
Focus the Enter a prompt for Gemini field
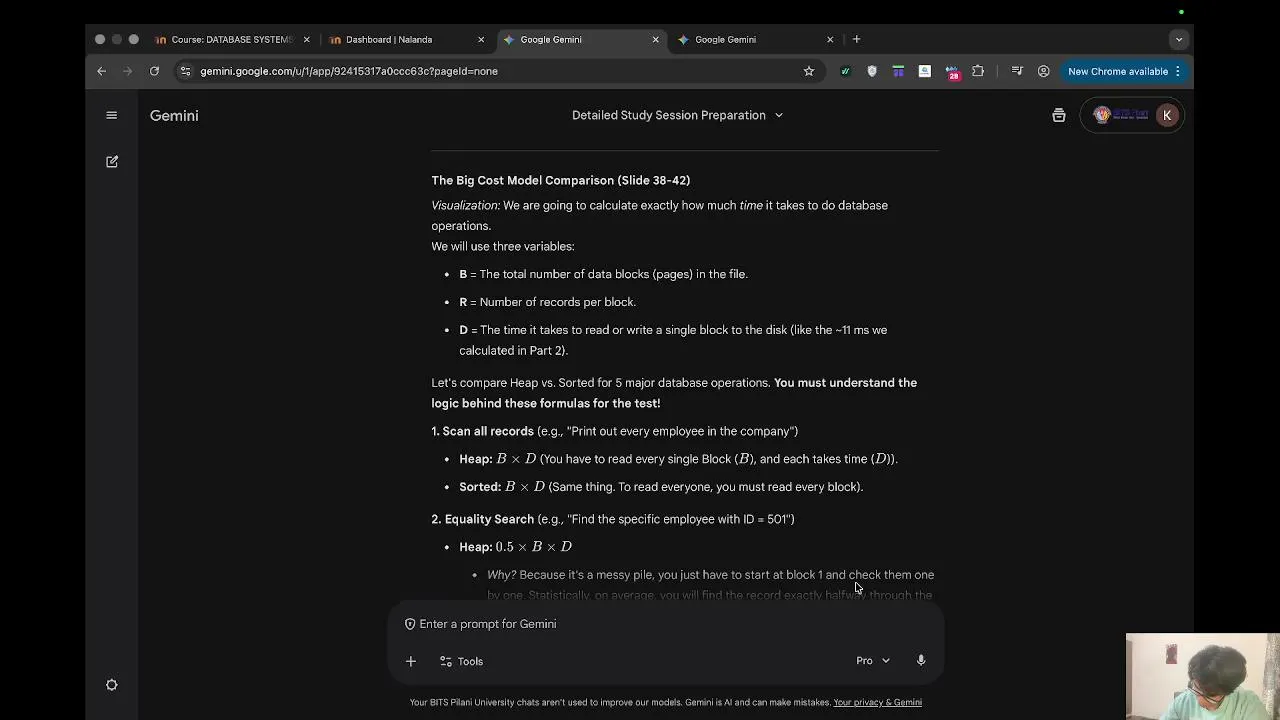665,624
